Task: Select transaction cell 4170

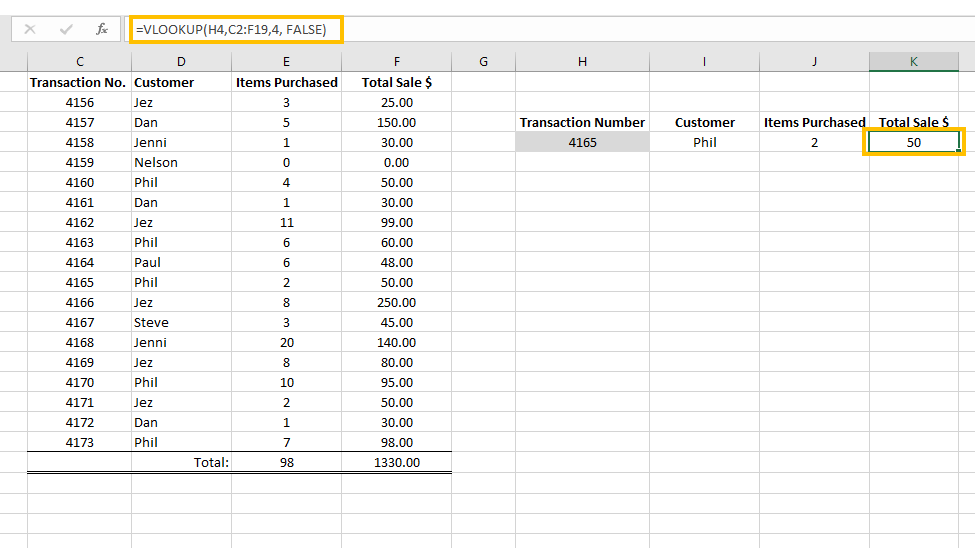Action: pos(80,382)
